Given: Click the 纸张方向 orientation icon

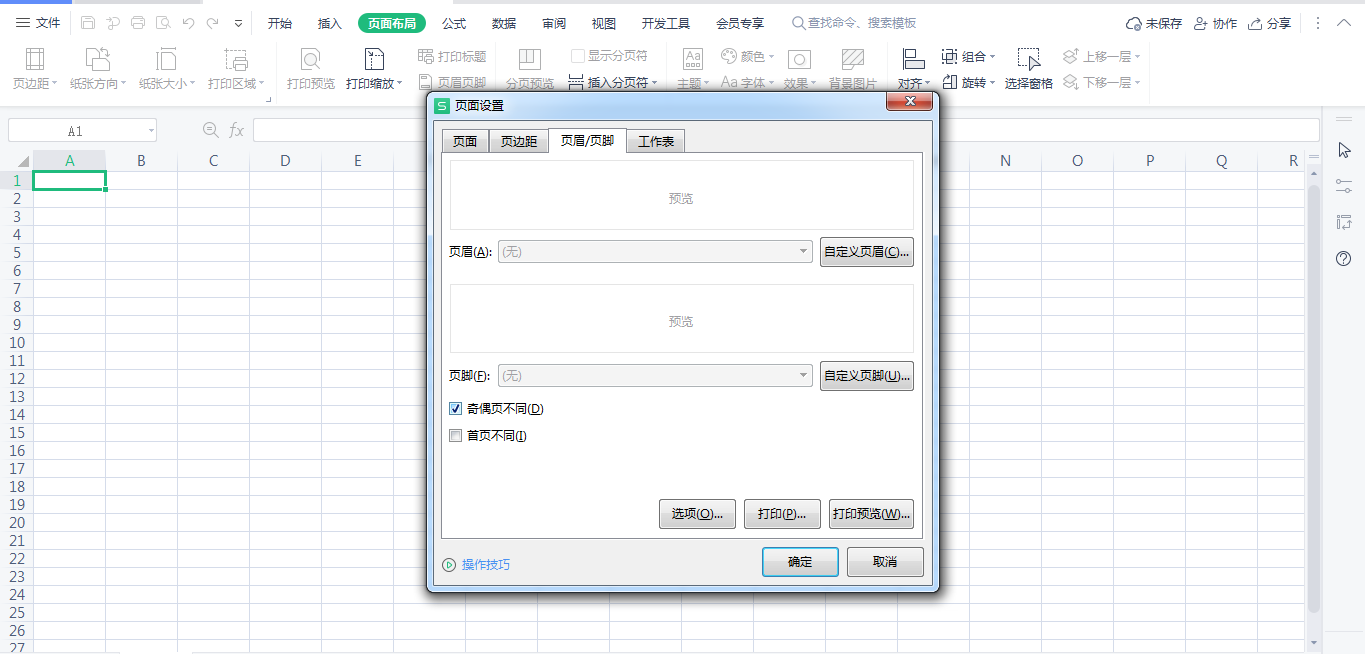Looking at the screenshot, I should (x=97, y=60).
